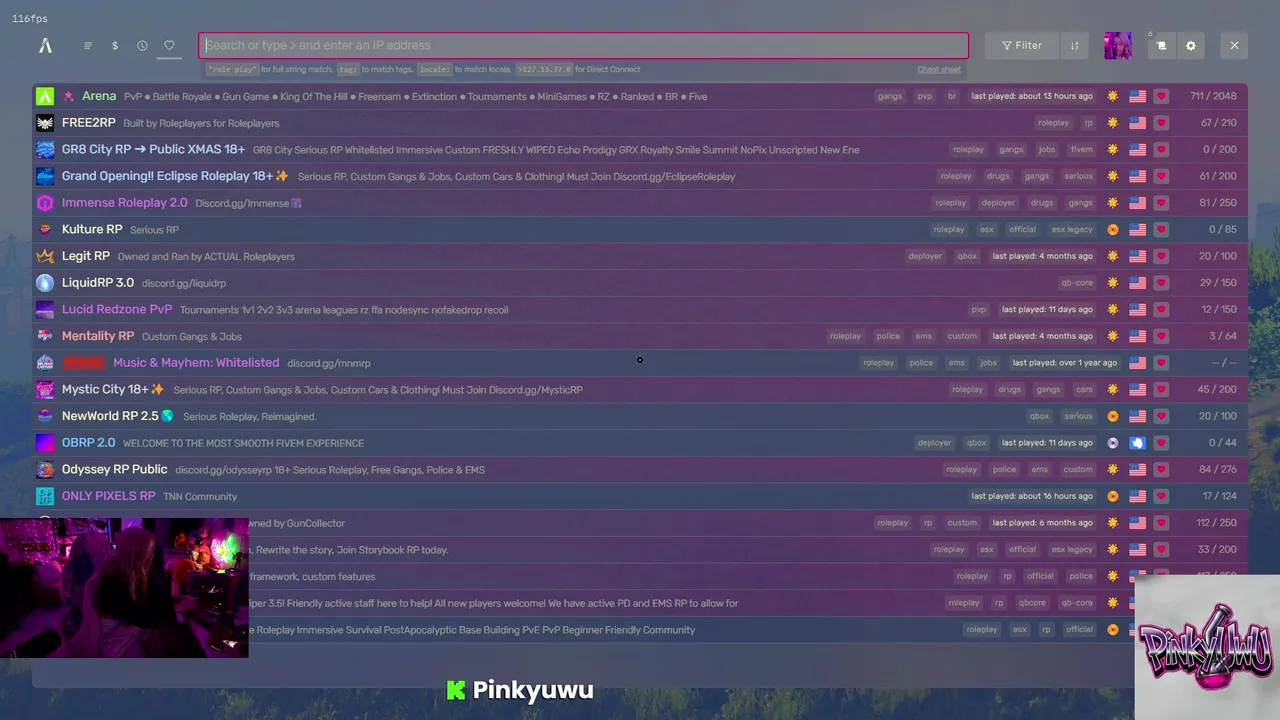Screen dimensions: 1280x720
Task: Select the 'br' tag on Arena row
Action: (952, 96)
